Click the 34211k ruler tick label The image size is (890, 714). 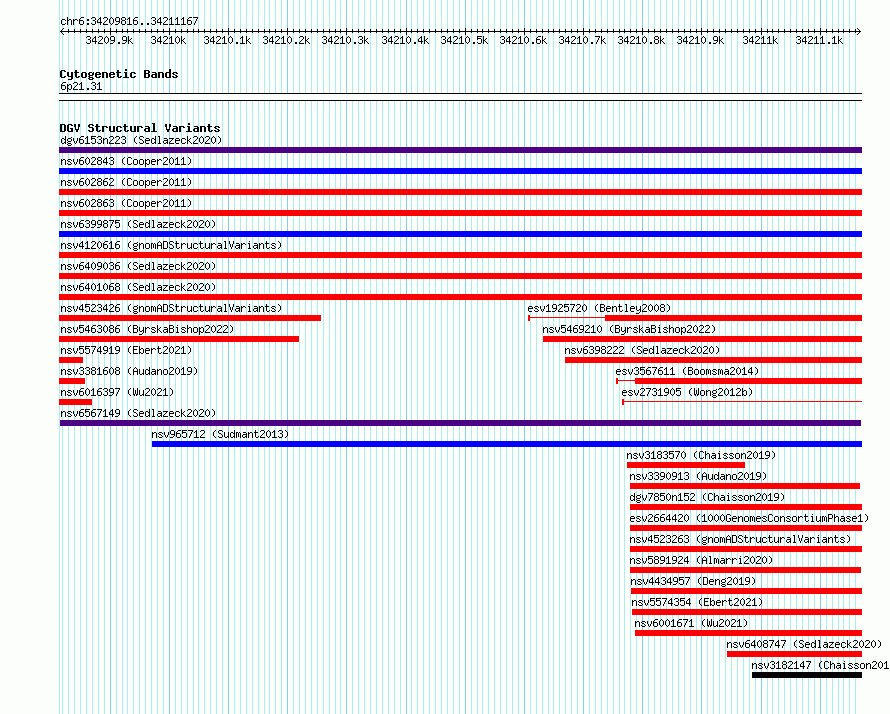pos(760,41)
